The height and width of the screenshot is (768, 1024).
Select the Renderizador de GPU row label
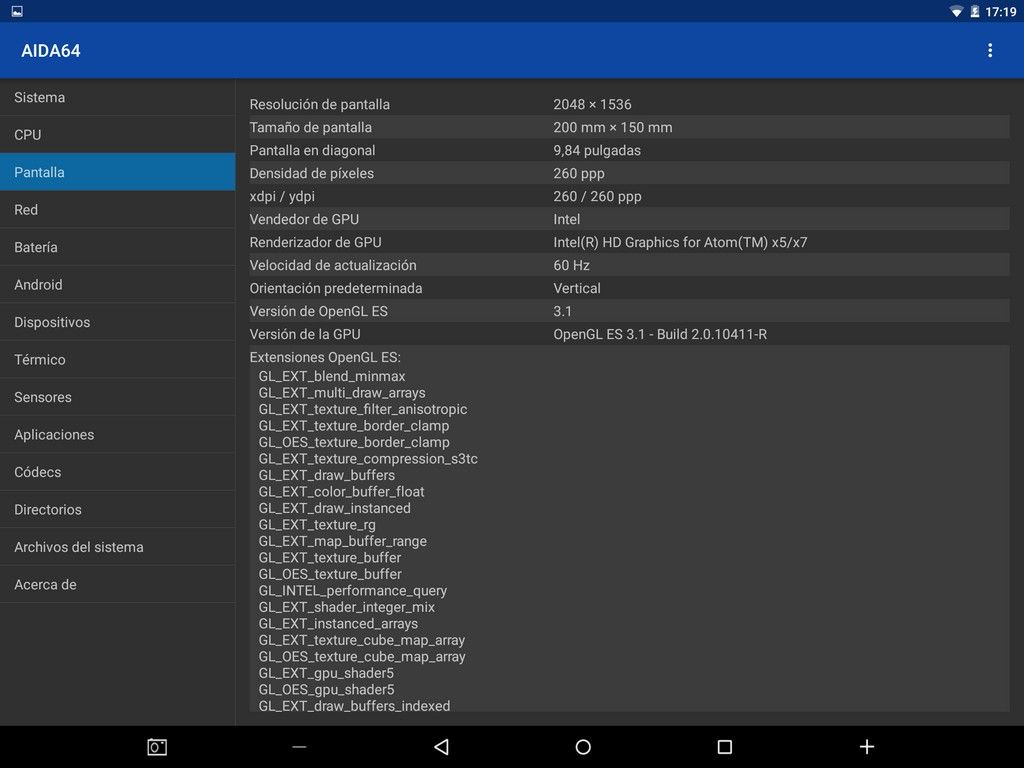point(315,242)
